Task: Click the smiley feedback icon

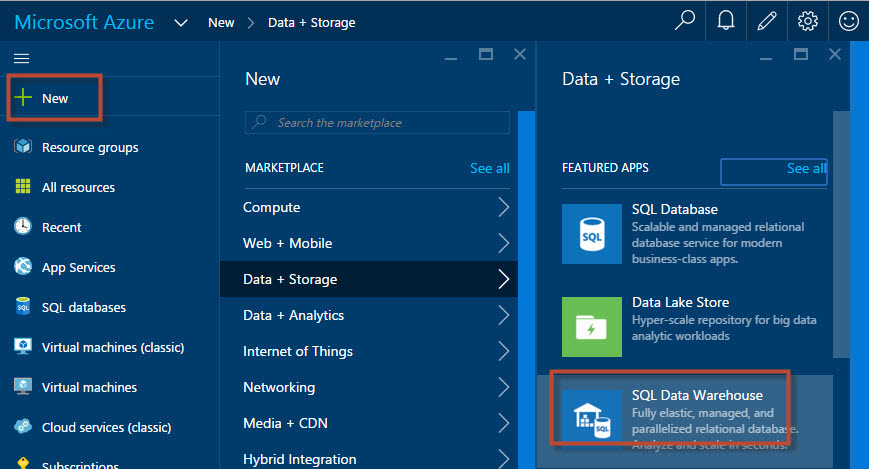Action: coord(849,21)
